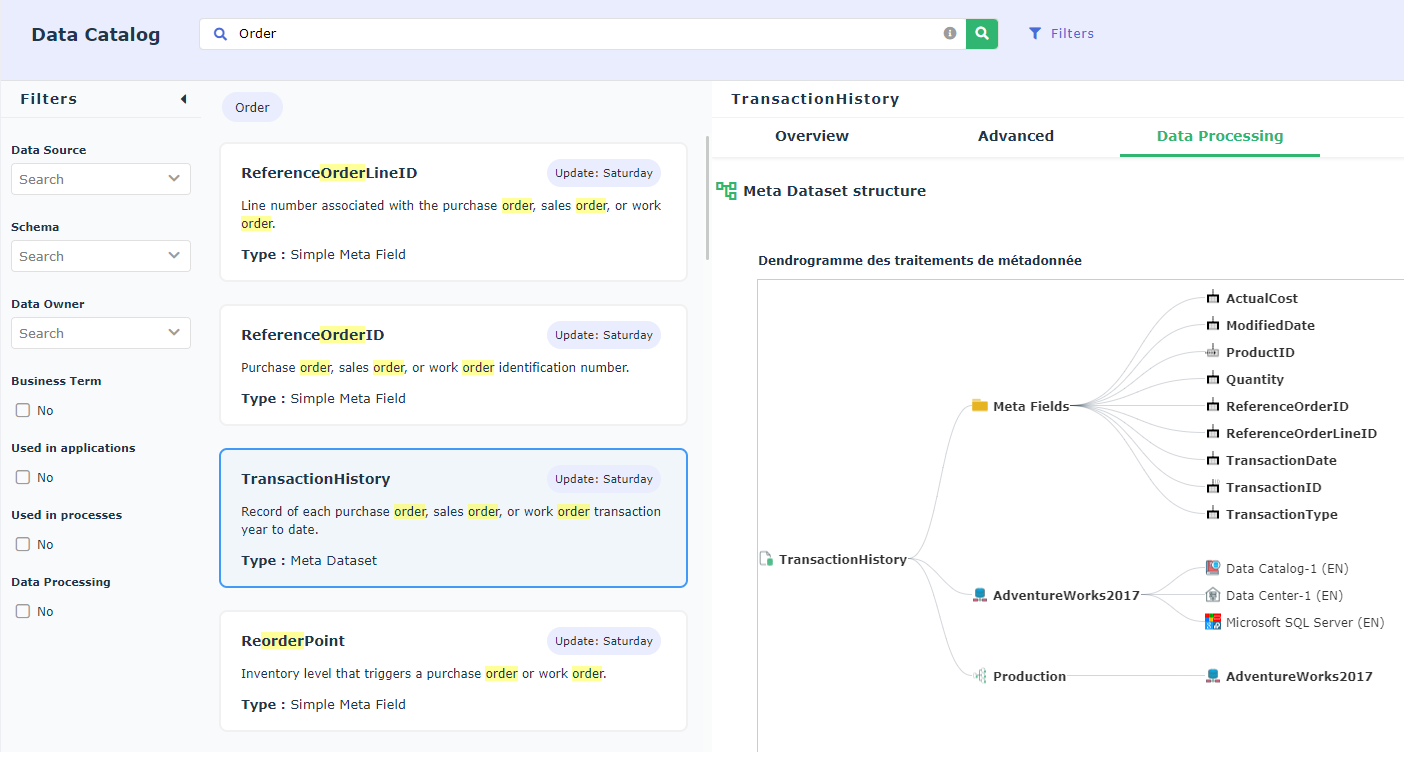1404x761 pixels.
Task: Click the info icon in search bar
Action: (x=950, y=34)
